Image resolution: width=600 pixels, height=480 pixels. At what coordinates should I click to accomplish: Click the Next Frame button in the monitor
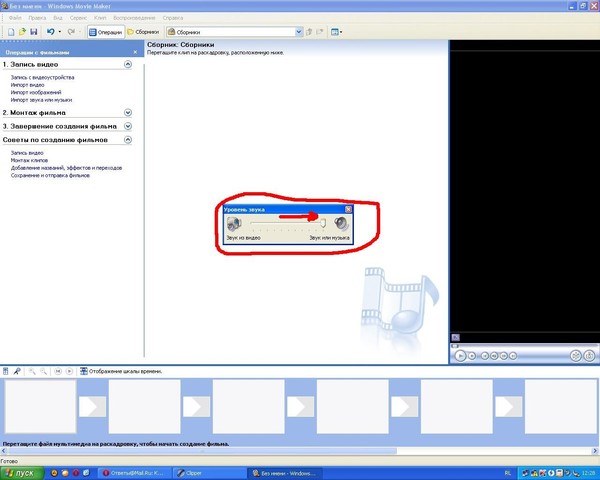click(504, 356)
